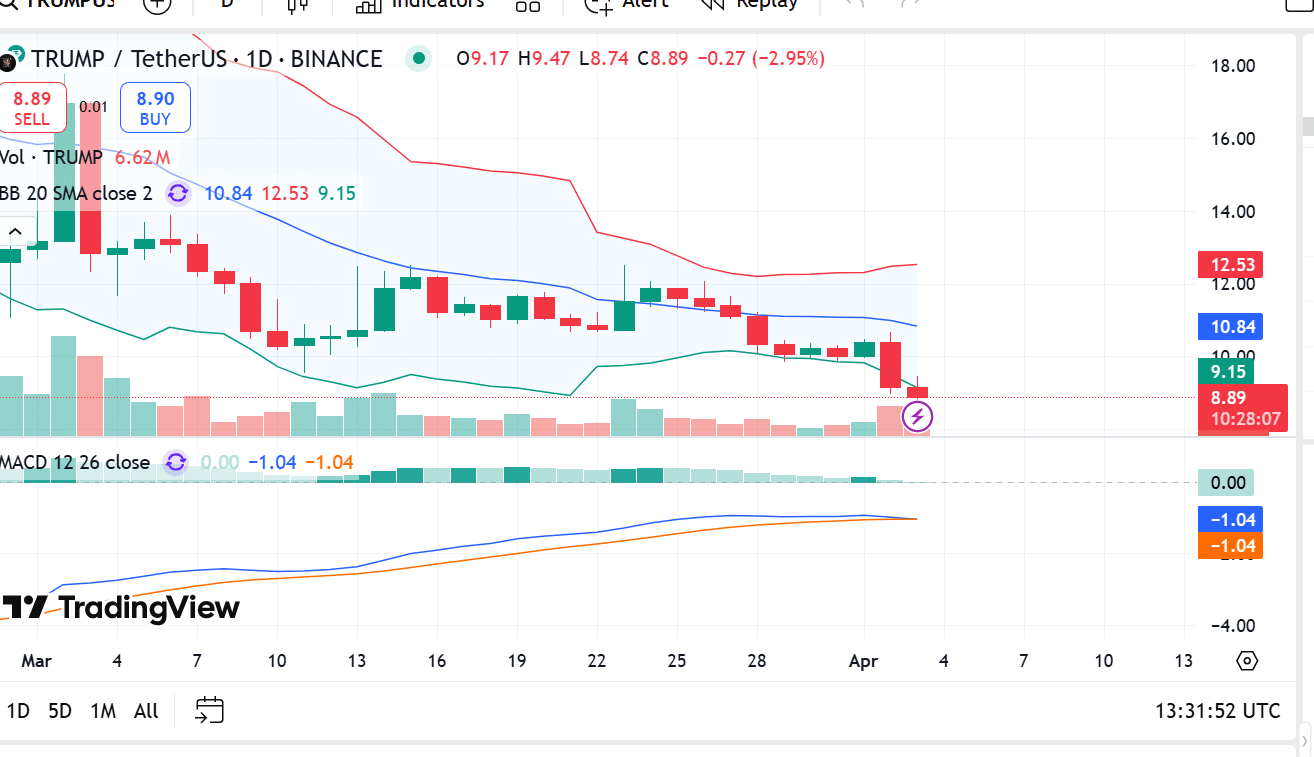Click the BB indicator refresh icon
This screenshot has height=757, width=1314.
(x=178, y=193)
